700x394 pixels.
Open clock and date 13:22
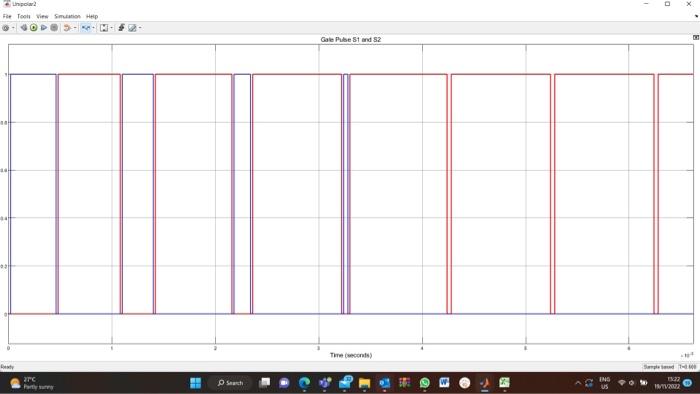click(667, 383)
